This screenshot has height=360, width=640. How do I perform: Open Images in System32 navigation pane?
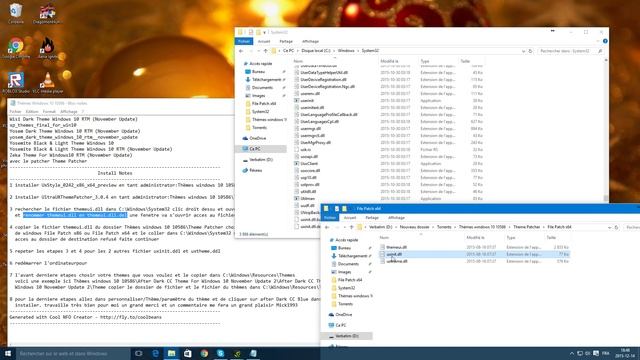tap(258, 96)
